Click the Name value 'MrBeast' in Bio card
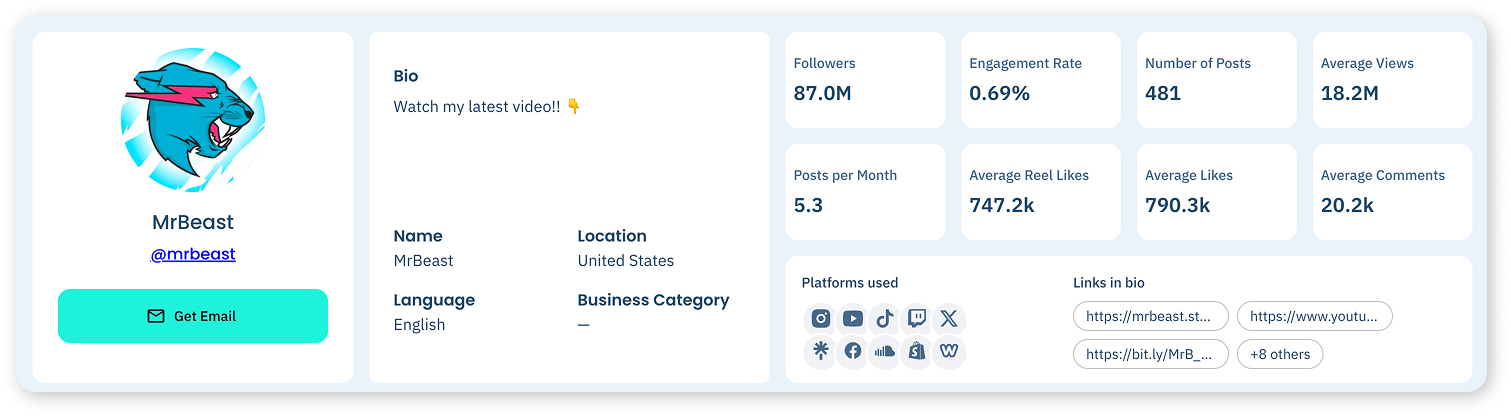The height and width of the screenshot is (416, 1511). 423,261
